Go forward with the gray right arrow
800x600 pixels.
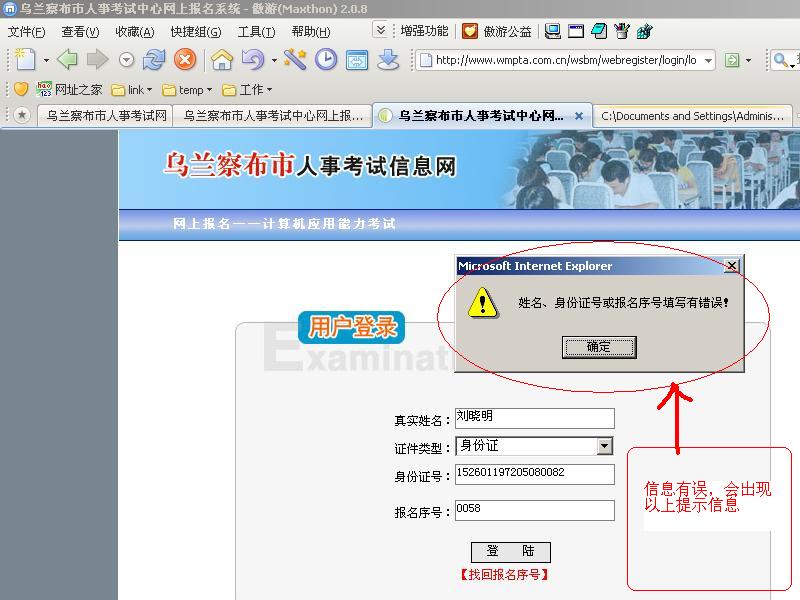pos(97,60)
